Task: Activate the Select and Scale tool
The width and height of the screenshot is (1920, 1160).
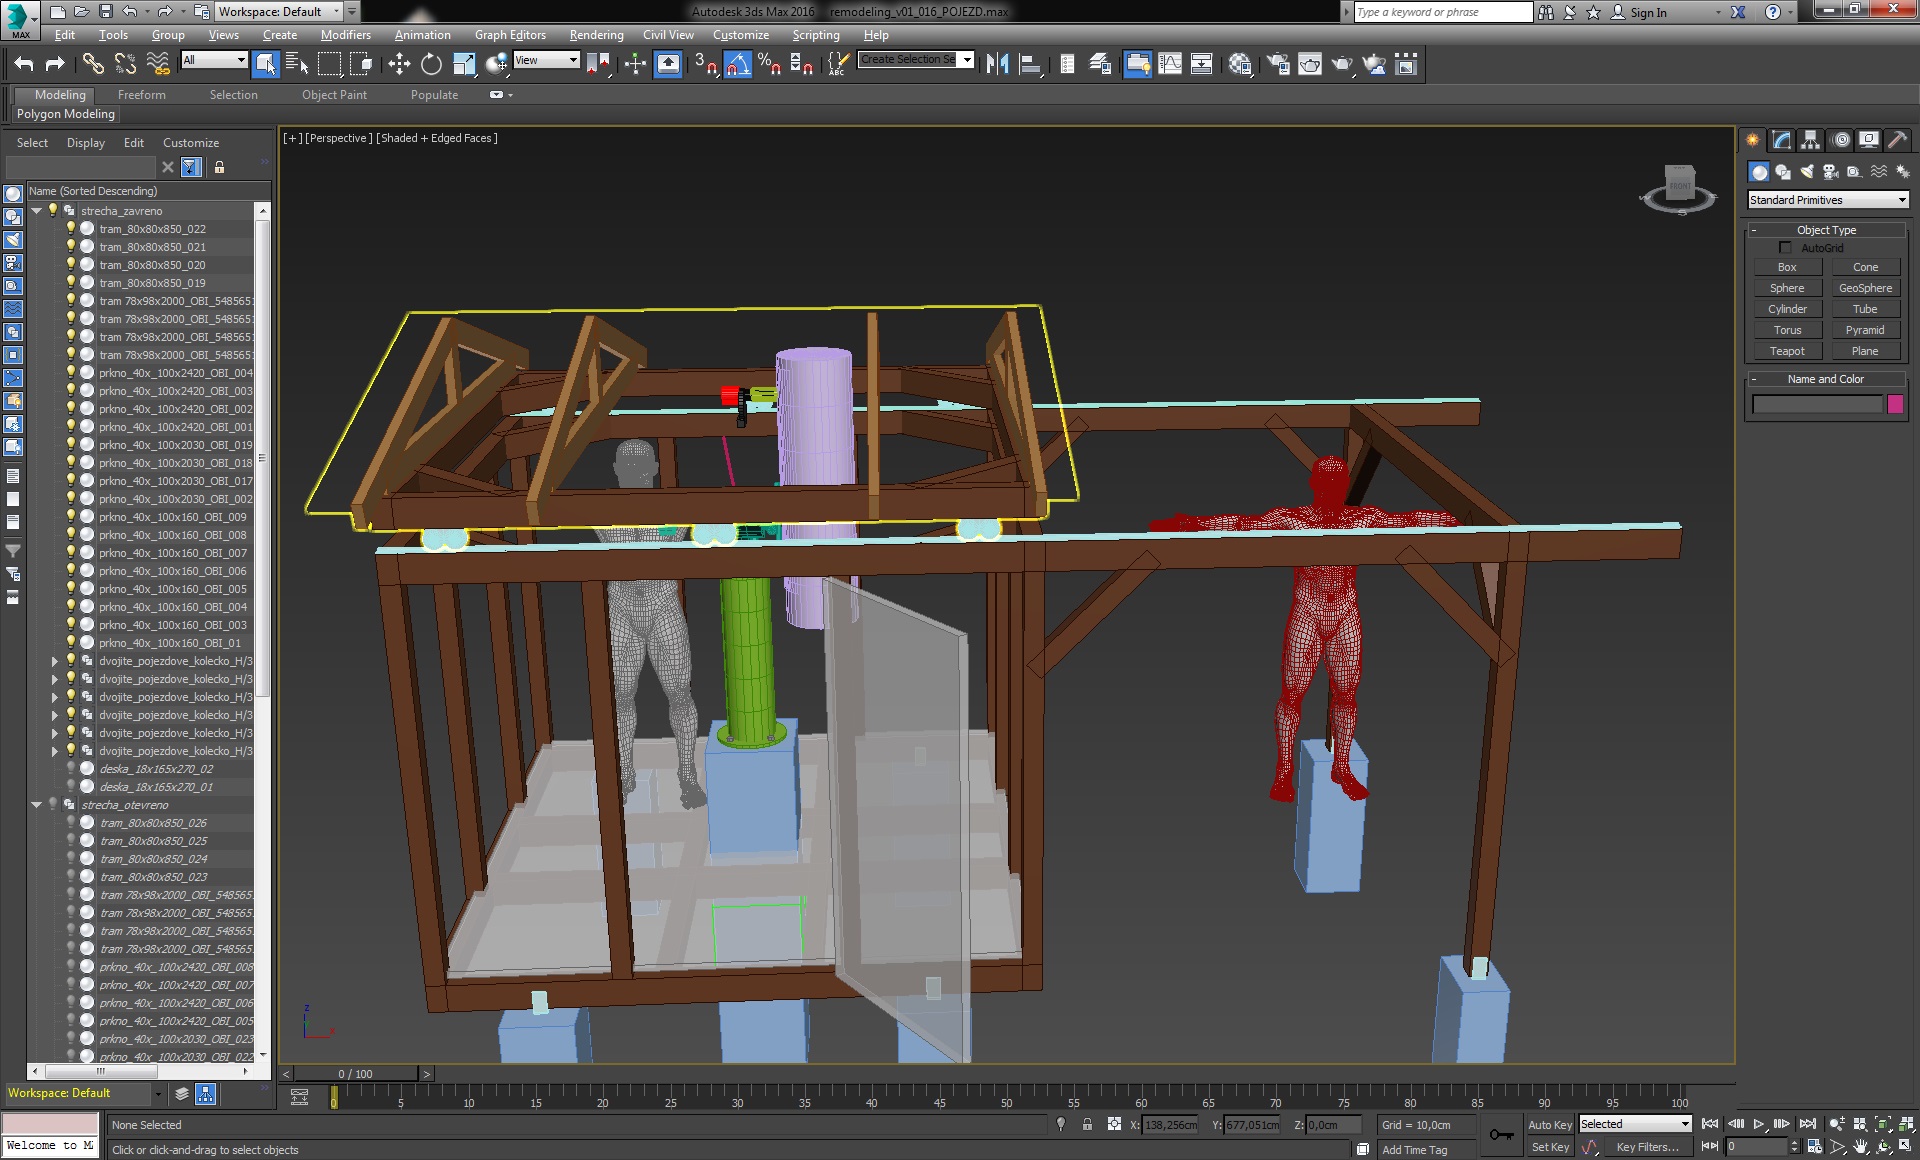Action: (464, 64)
